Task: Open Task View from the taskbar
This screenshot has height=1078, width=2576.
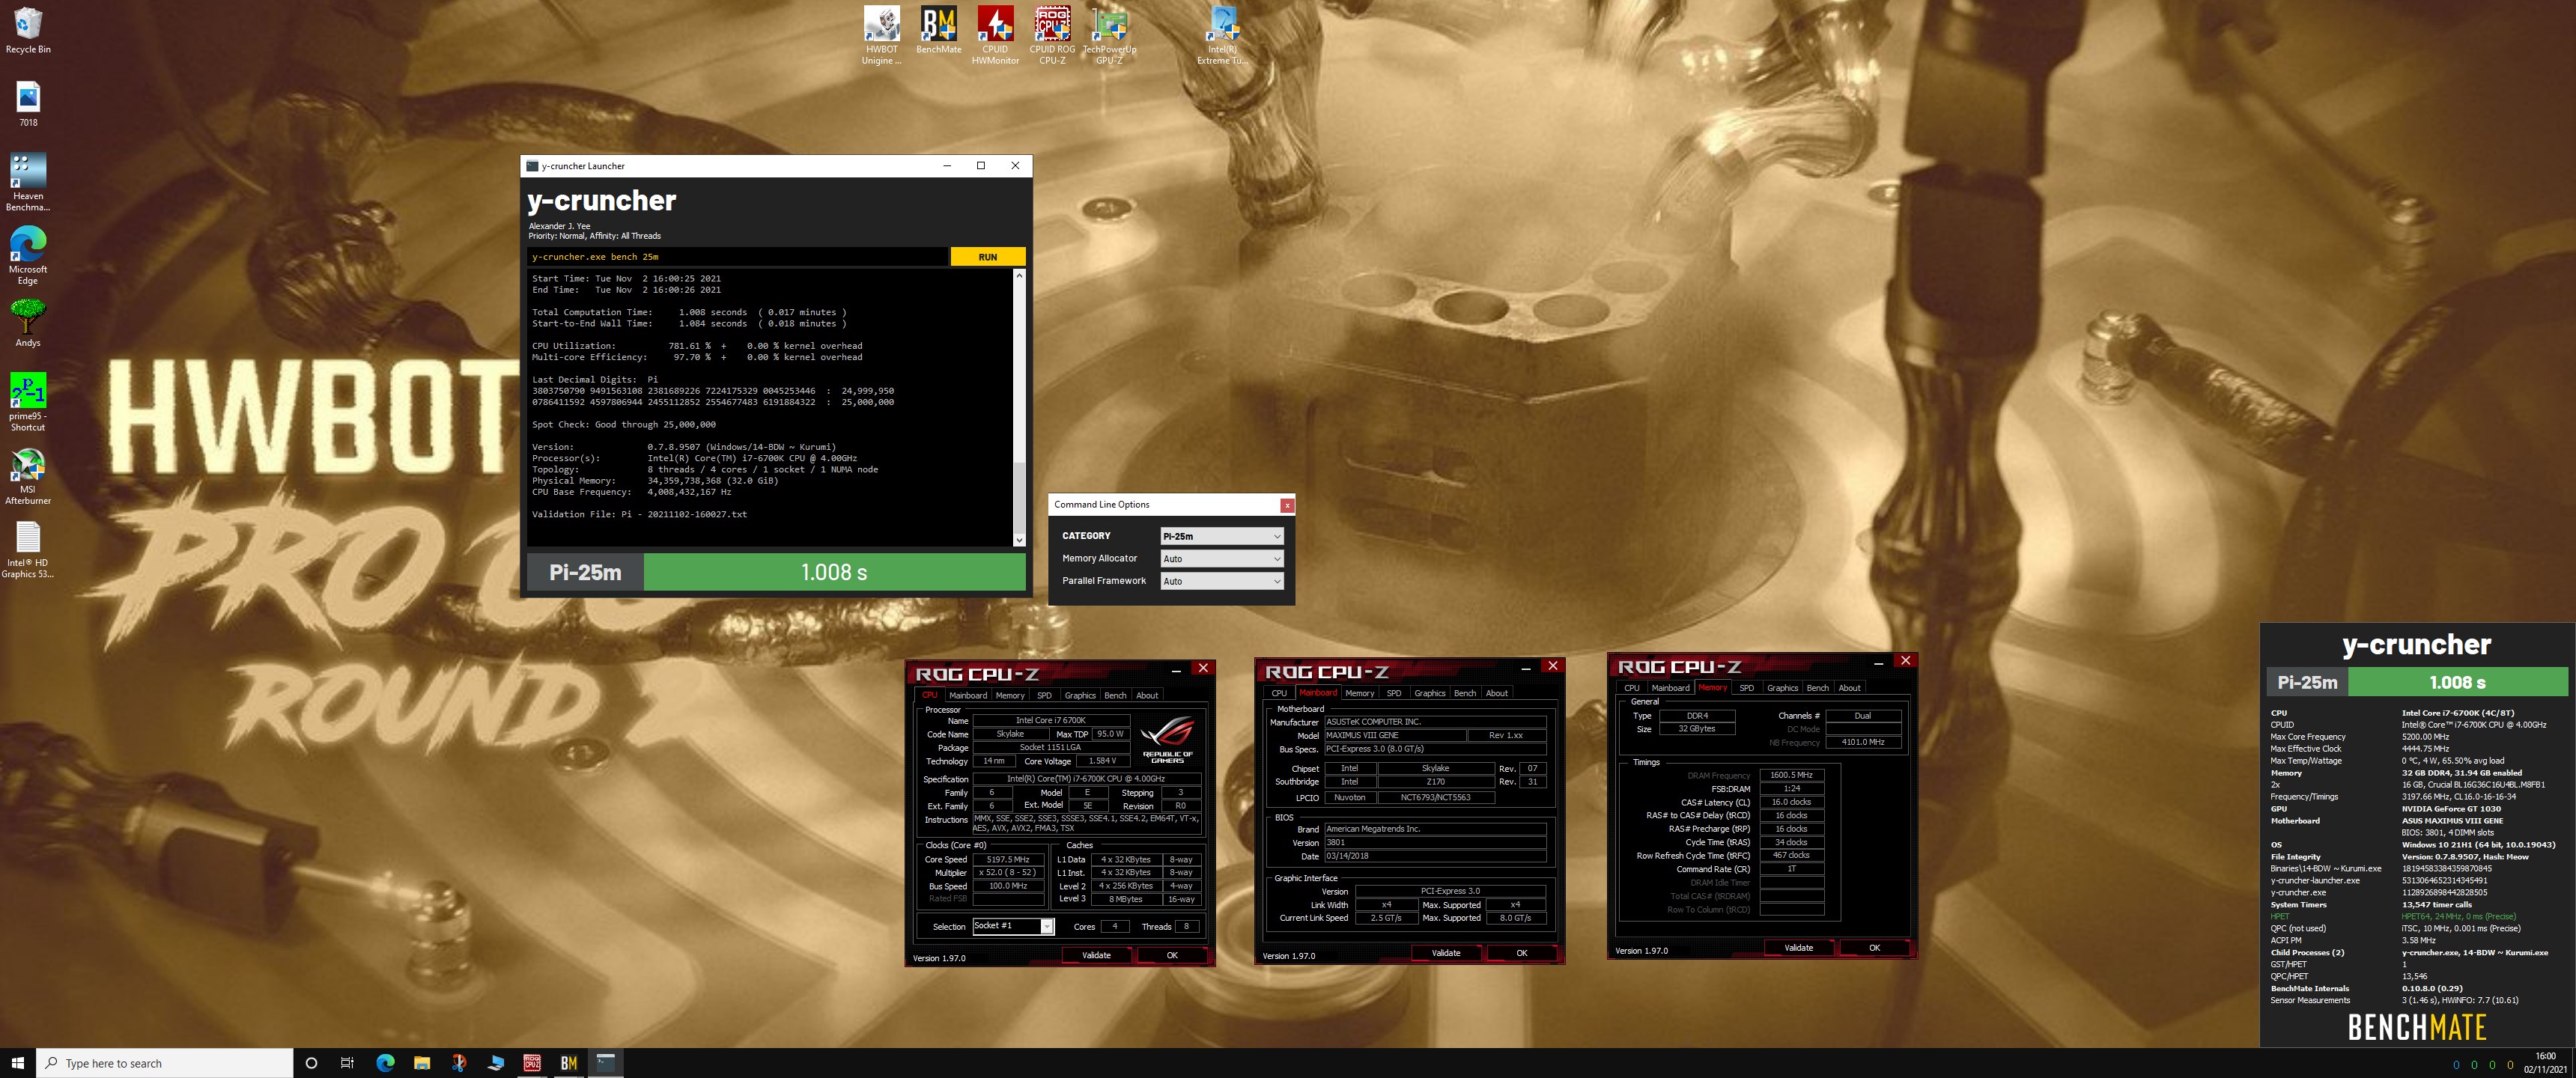Action: tap(347, 1063)
